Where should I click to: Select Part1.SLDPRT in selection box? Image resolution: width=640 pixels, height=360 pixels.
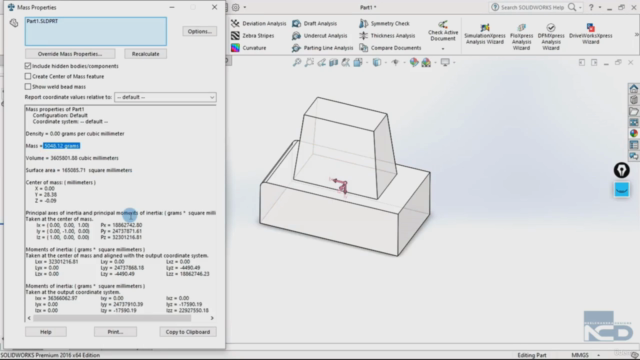42,21
